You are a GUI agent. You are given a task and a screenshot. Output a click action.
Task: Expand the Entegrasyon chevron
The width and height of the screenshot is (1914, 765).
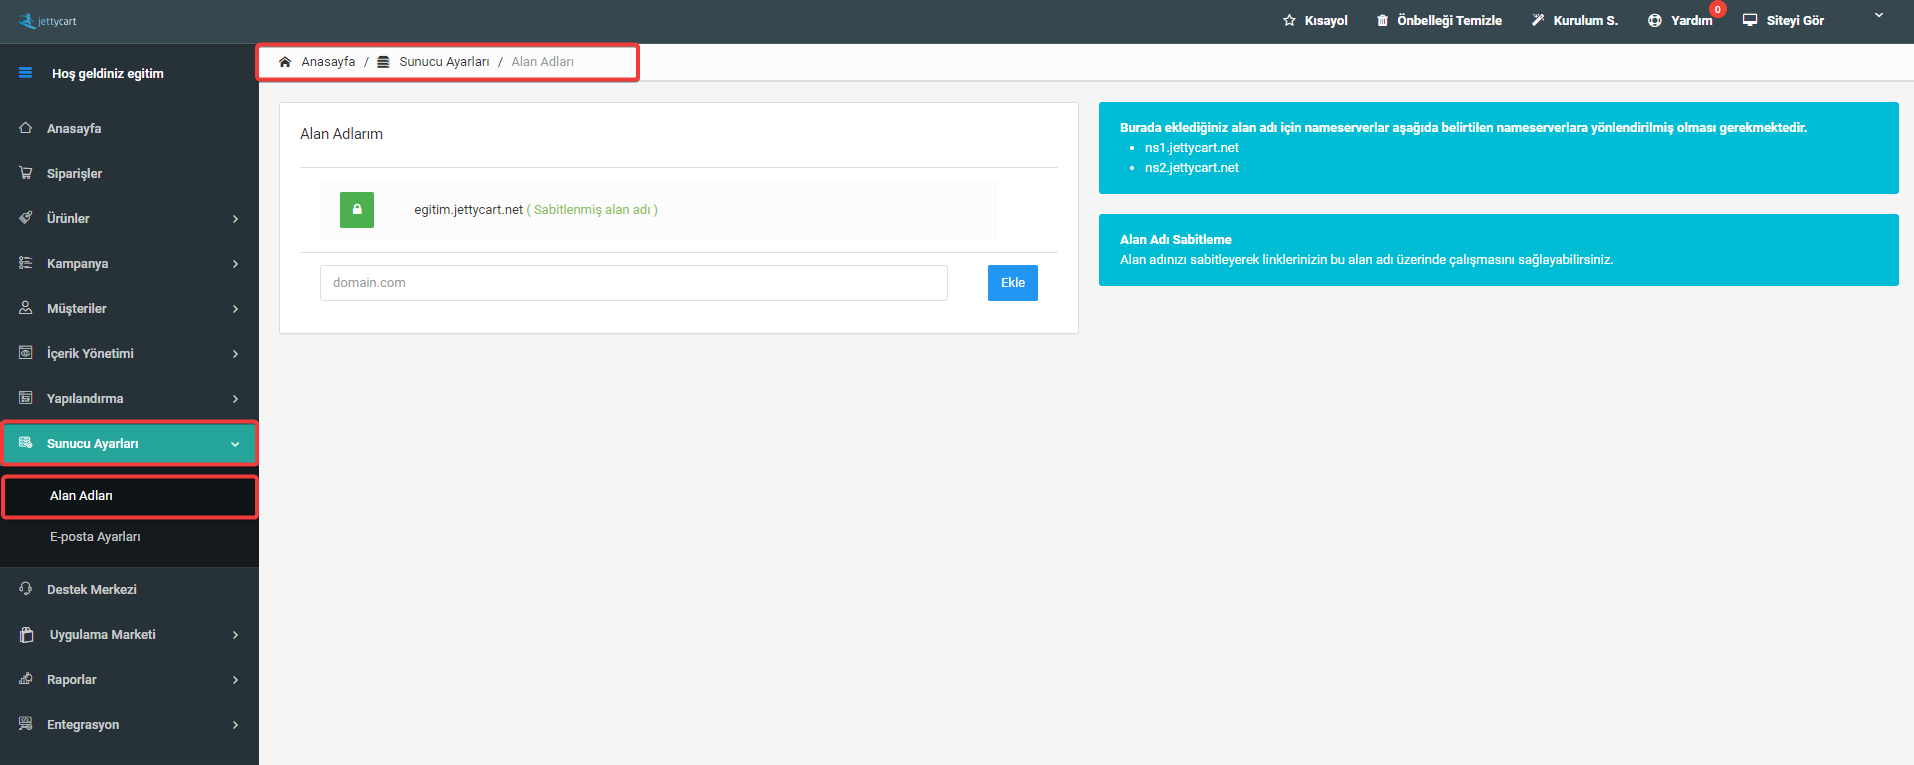235,725
